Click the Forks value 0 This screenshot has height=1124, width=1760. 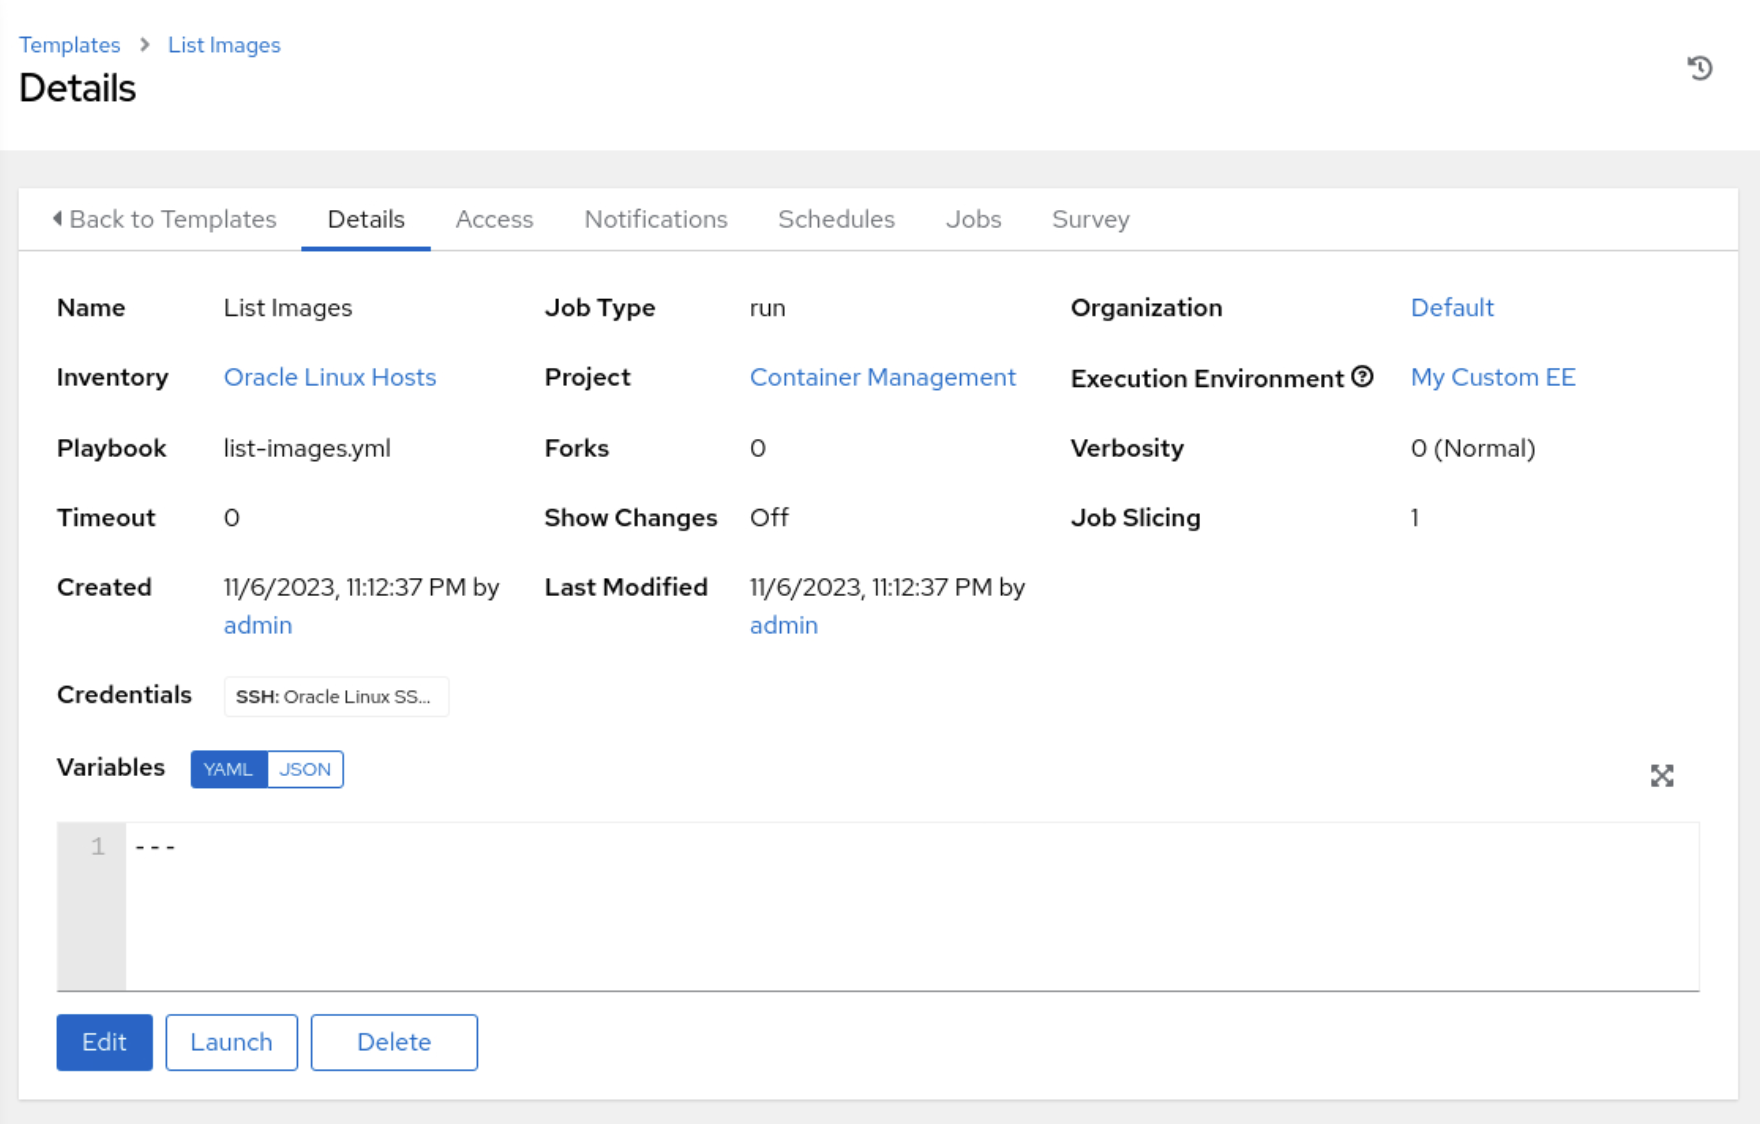tap(758, 448)
